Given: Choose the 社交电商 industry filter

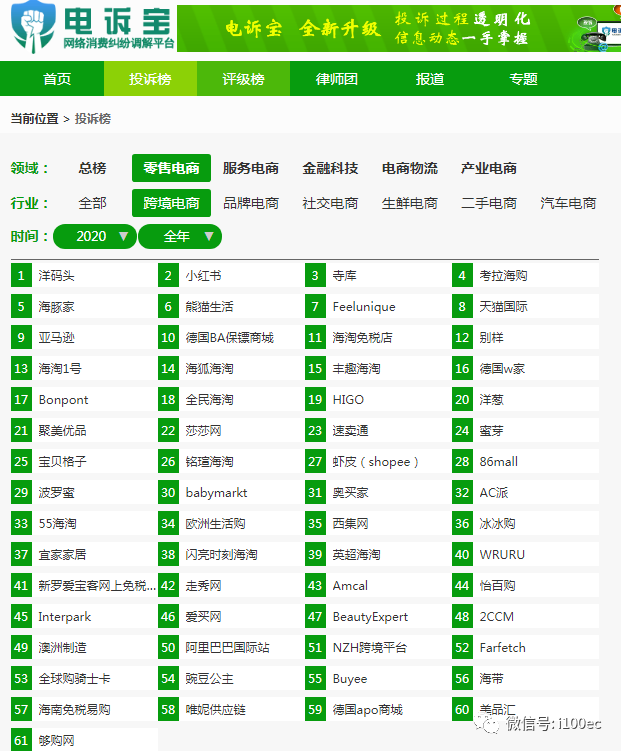Looking at the screenshot, I should coord(330,203).
